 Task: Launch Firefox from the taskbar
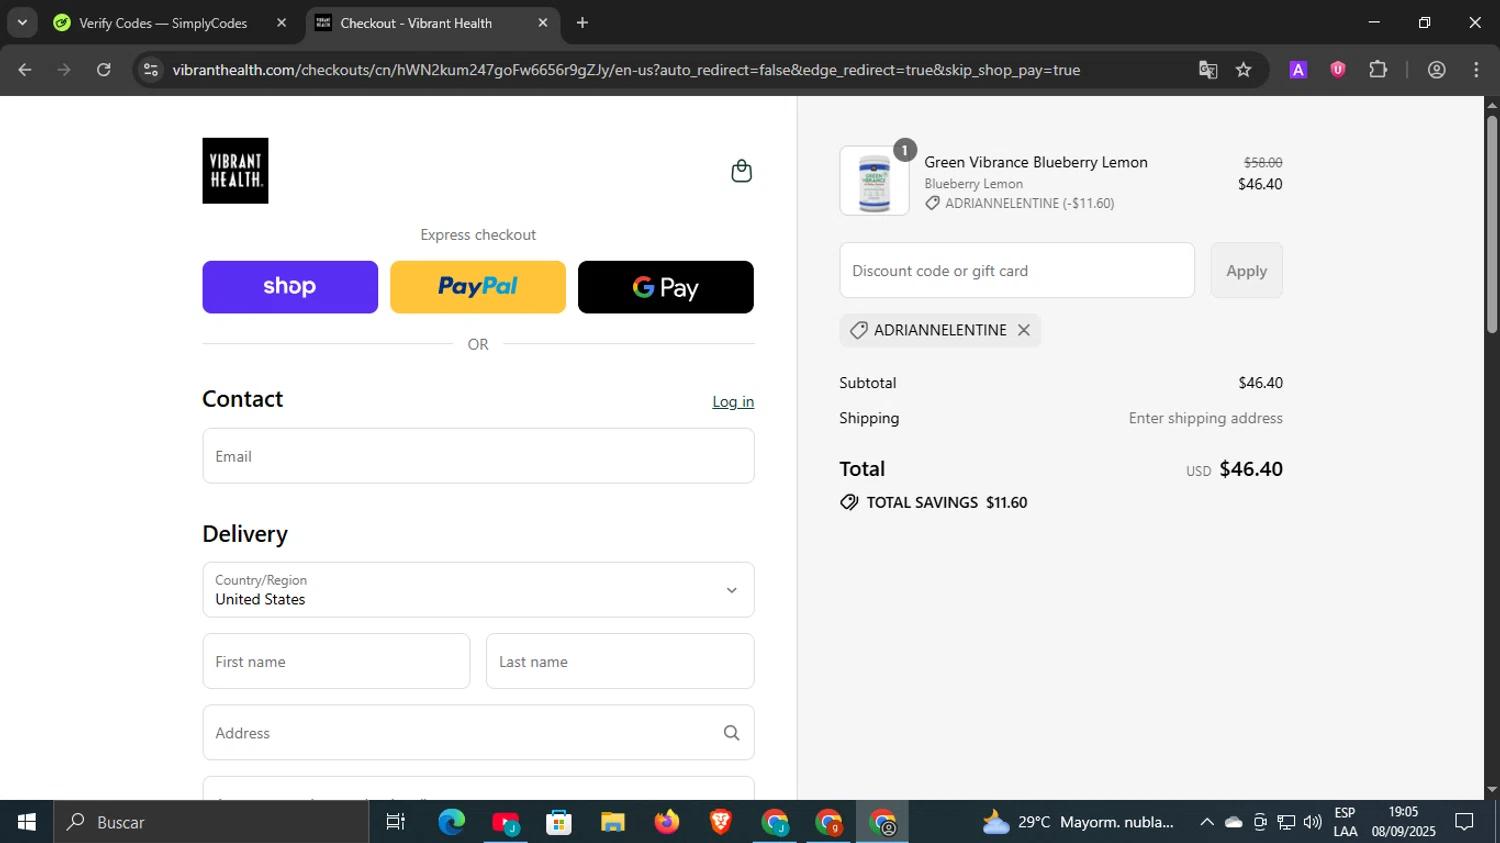pos(667,822)
